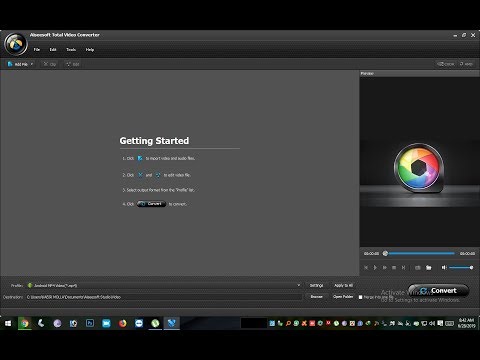Click the Destination path input field

tap(164, 297)
